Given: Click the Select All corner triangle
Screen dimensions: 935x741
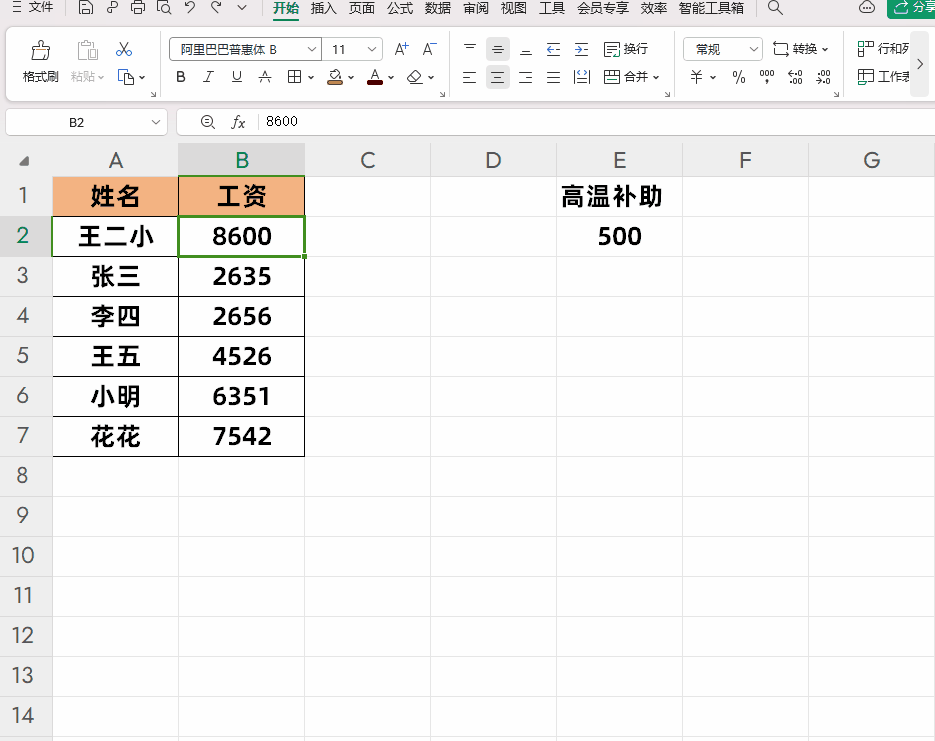Looking at the screenshot, I should pyautogui.click(x=24, y=161).
